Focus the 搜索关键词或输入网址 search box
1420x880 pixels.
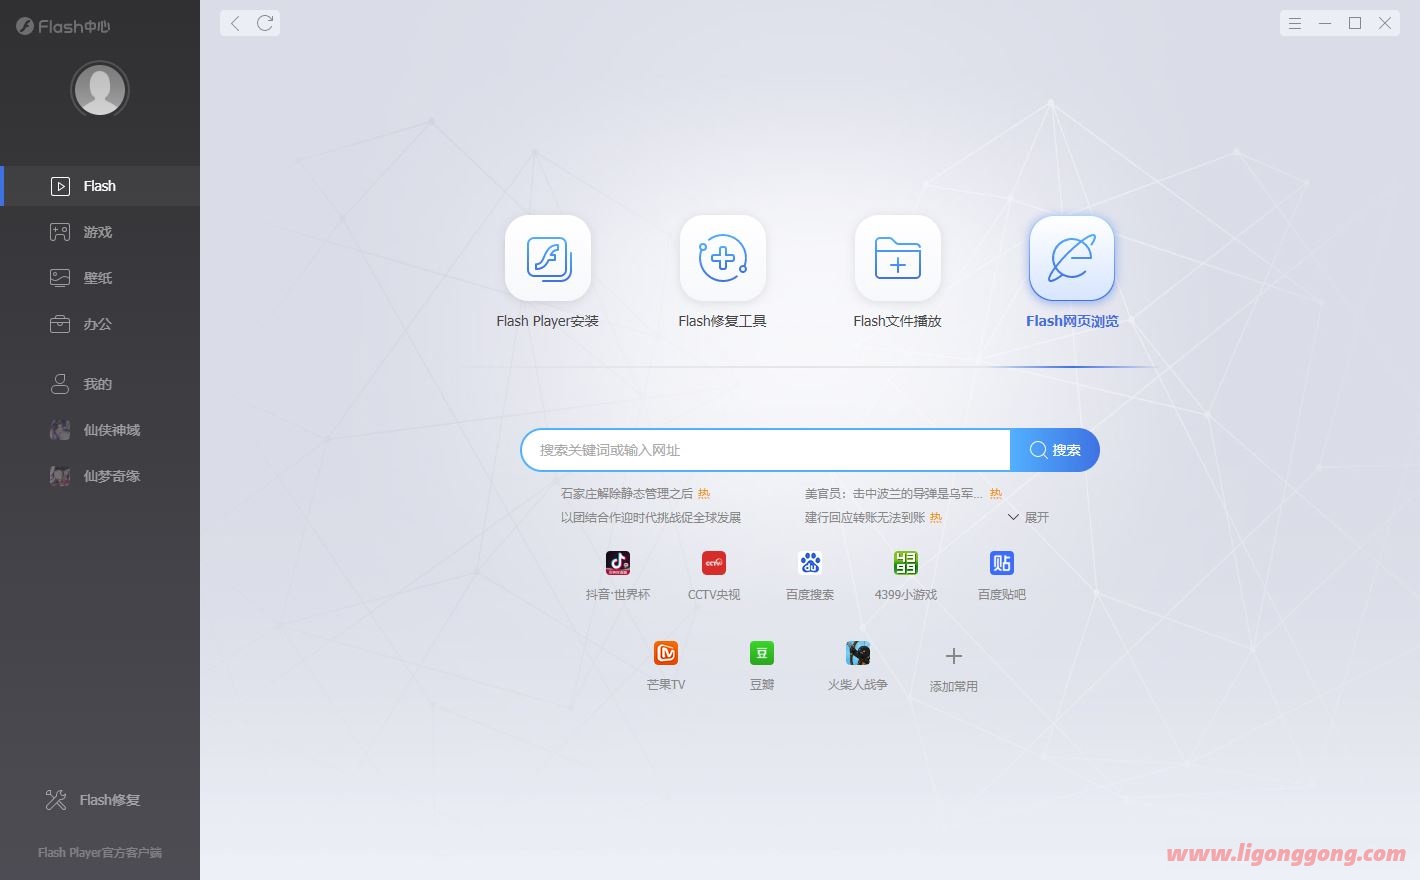click(766, 450)
